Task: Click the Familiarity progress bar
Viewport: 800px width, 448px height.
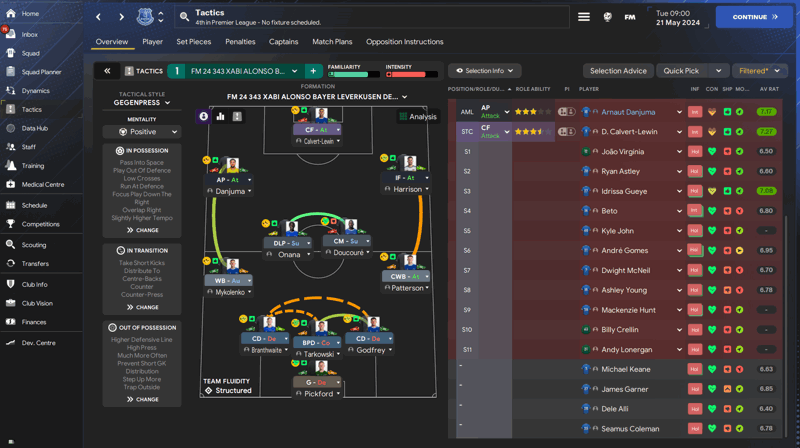Action: pyautogui.click(x=353, y=74)
